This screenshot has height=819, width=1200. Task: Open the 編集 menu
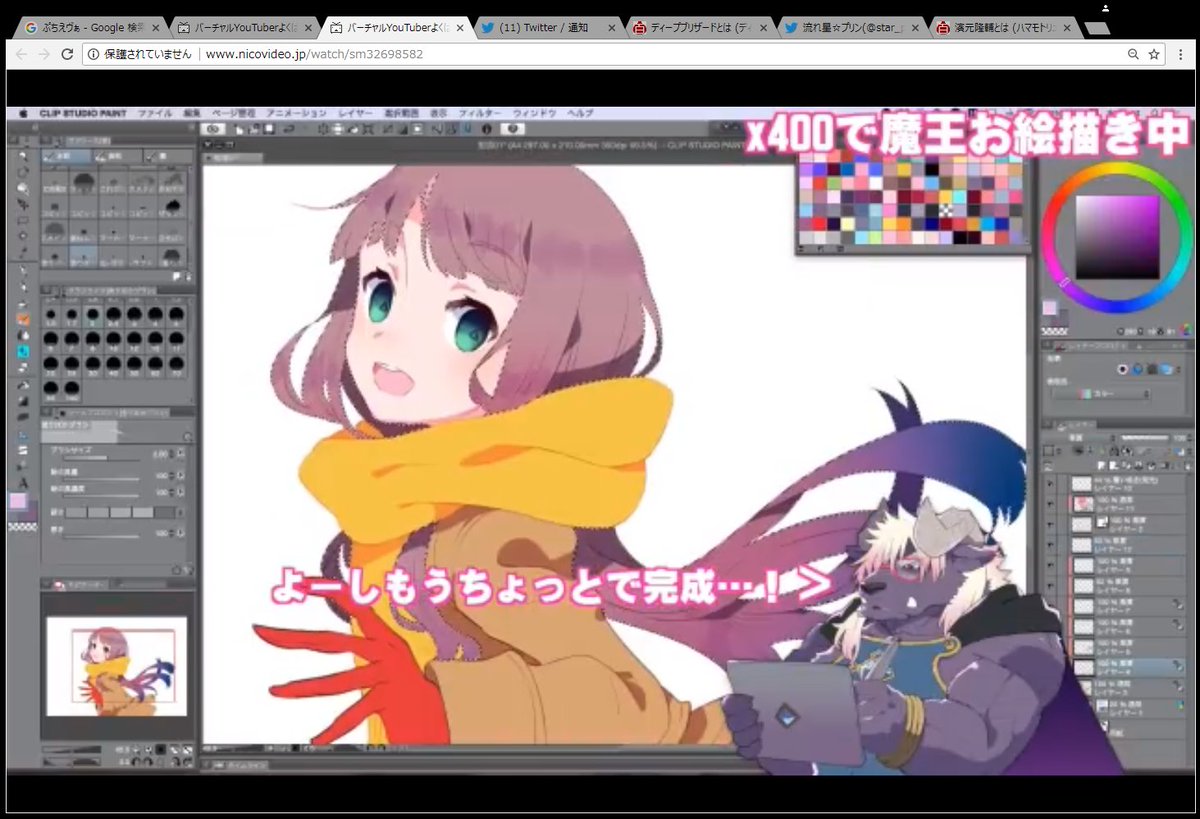192,114
